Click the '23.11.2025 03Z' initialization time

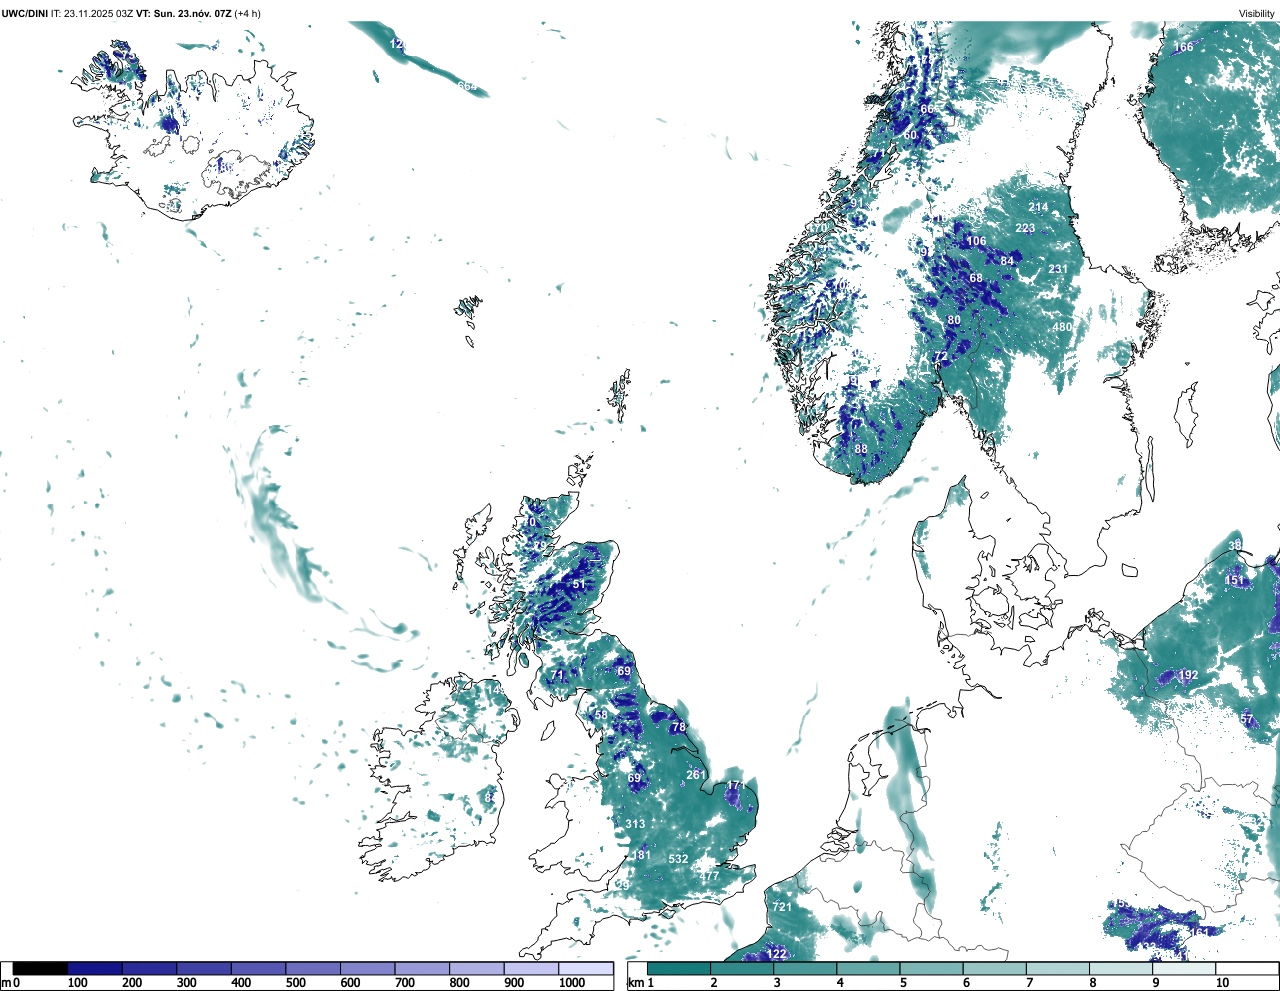tap(99, 13)
